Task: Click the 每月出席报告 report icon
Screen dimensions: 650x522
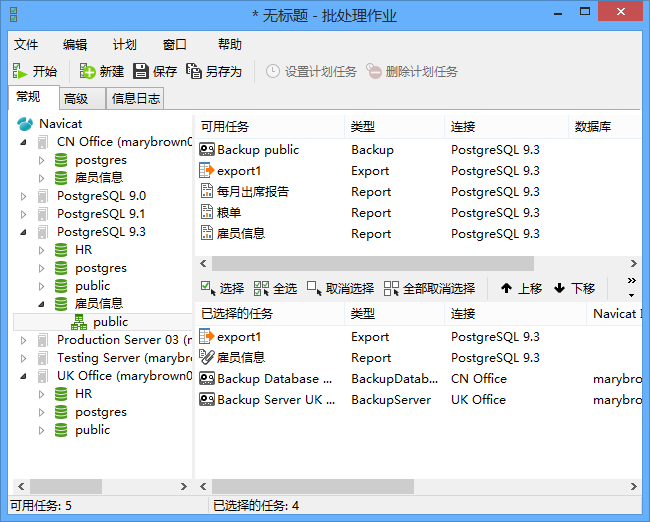Action: click(206, 191)
